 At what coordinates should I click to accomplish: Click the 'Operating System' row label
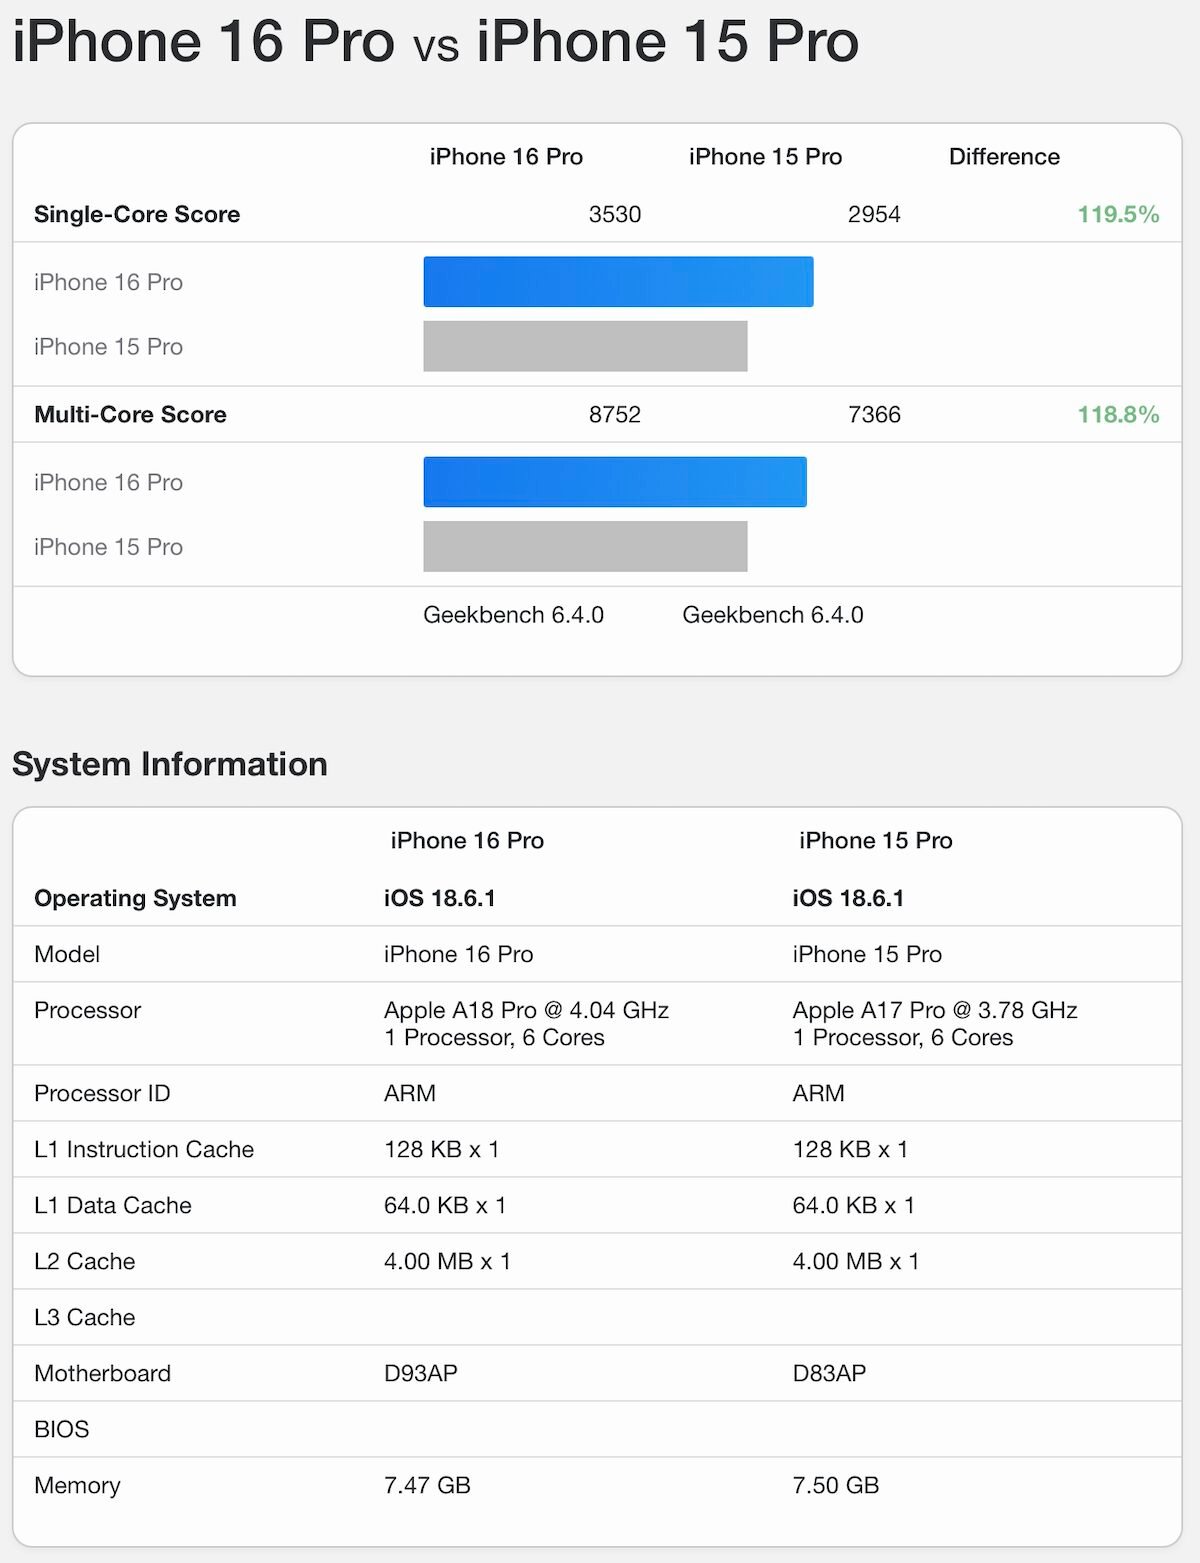tap(135, 898)
